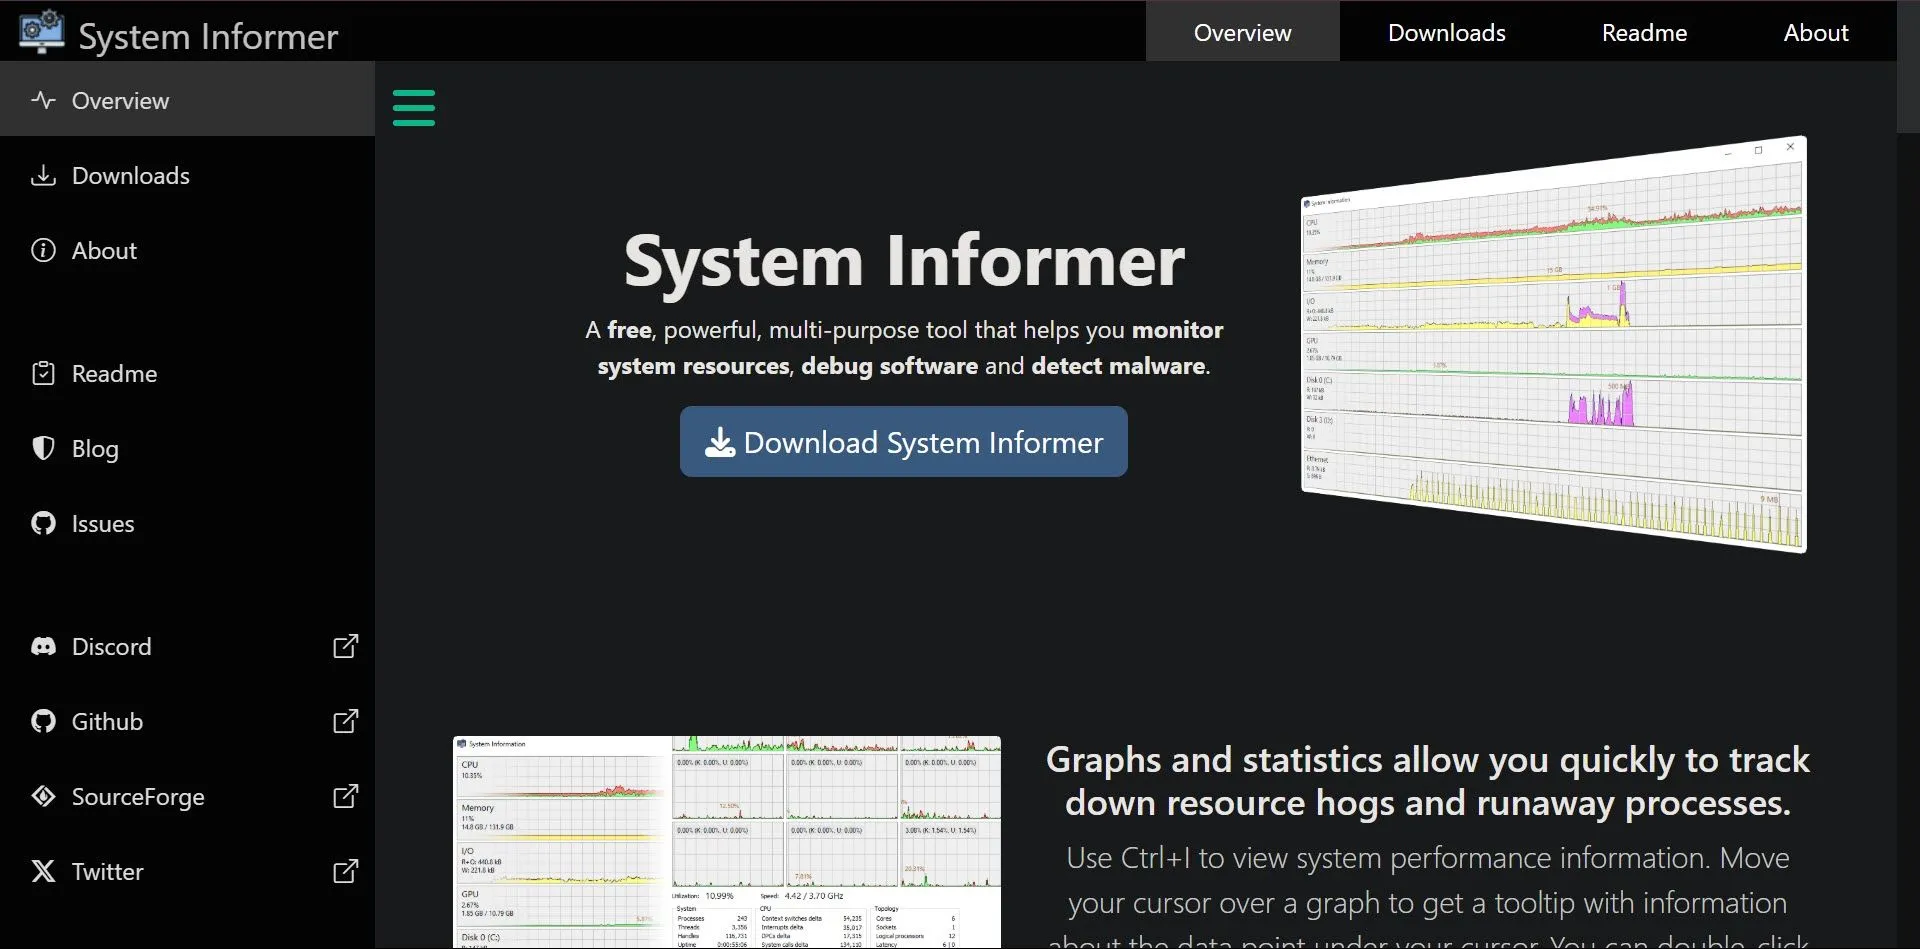Select the Readme tab in top navigation
Image resolution: width=1920 pixels, height=949 pixels.
1644,32
